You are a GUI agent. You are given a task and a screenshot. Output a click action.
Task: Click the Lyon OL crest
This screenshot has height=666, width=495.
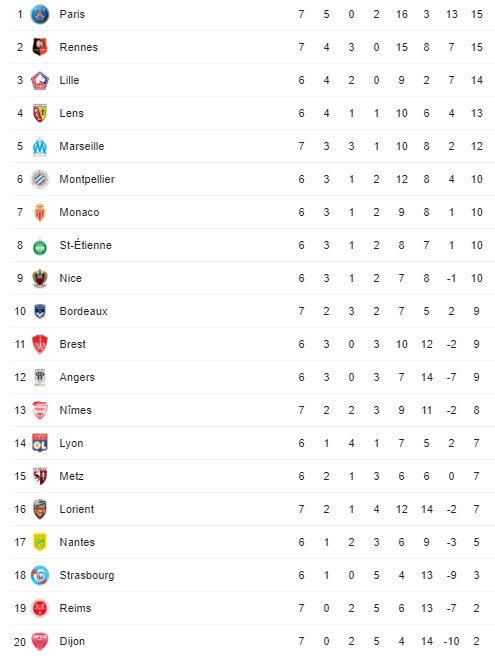coord(40,443)
